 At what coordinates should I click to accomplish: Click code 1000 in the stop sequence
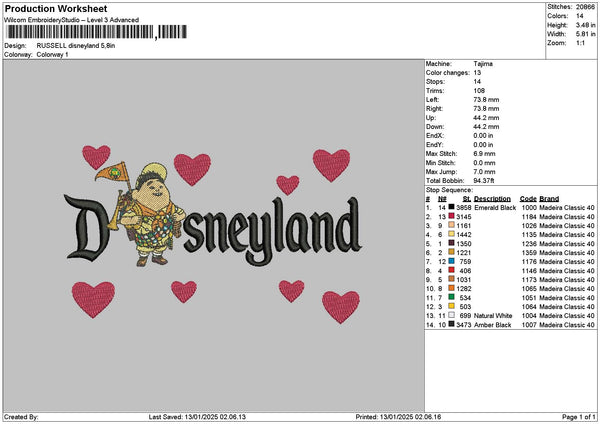tap(529, 208)
